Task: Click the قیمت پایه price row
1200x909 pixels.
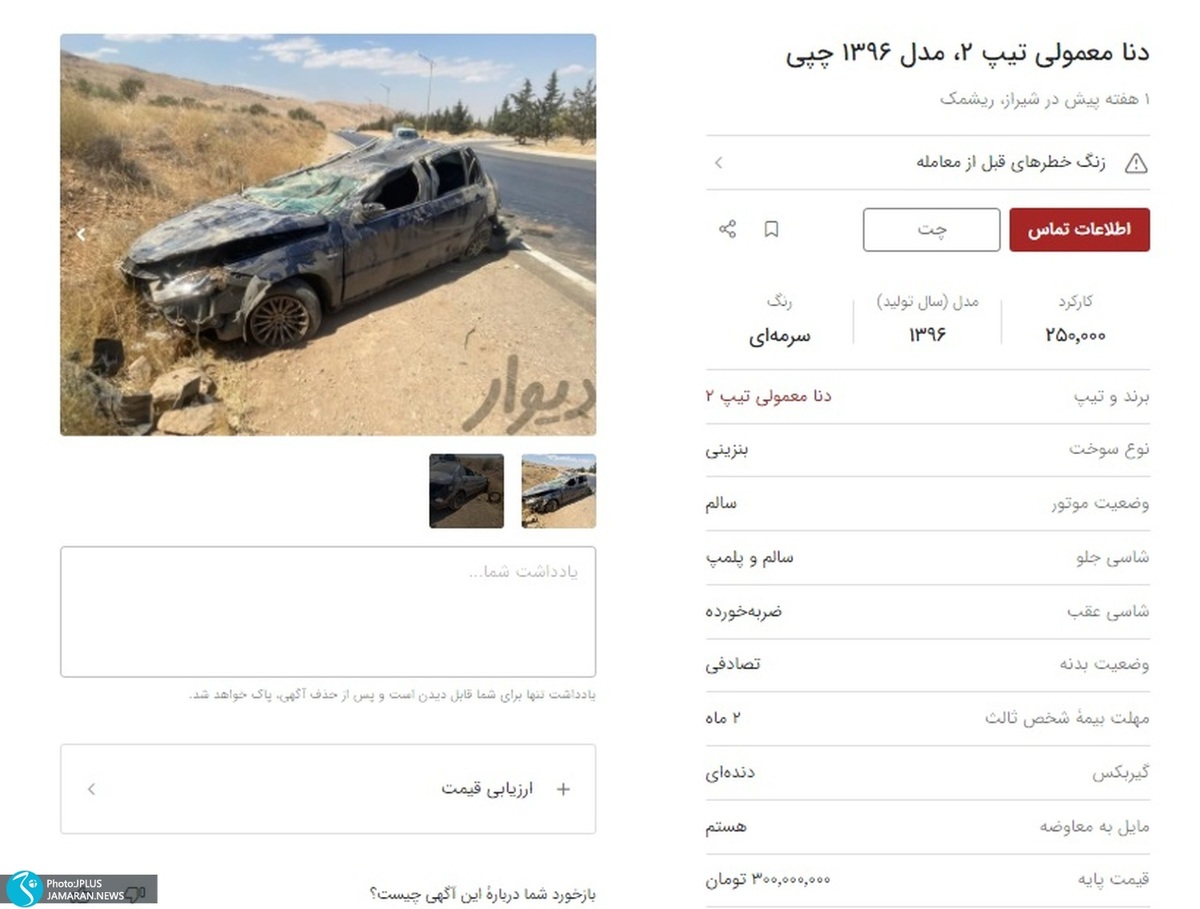Action: click(928, 880)
